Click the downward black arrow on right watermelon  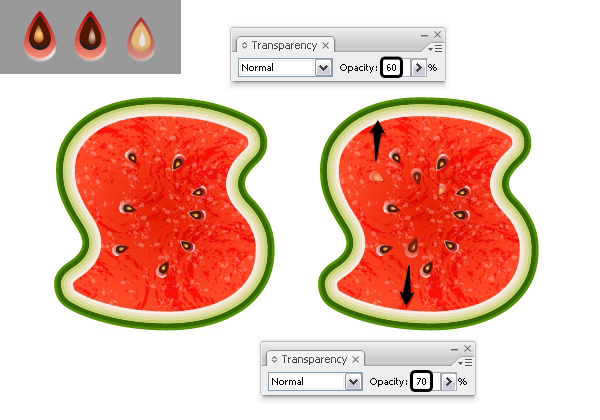pos(407,286)
